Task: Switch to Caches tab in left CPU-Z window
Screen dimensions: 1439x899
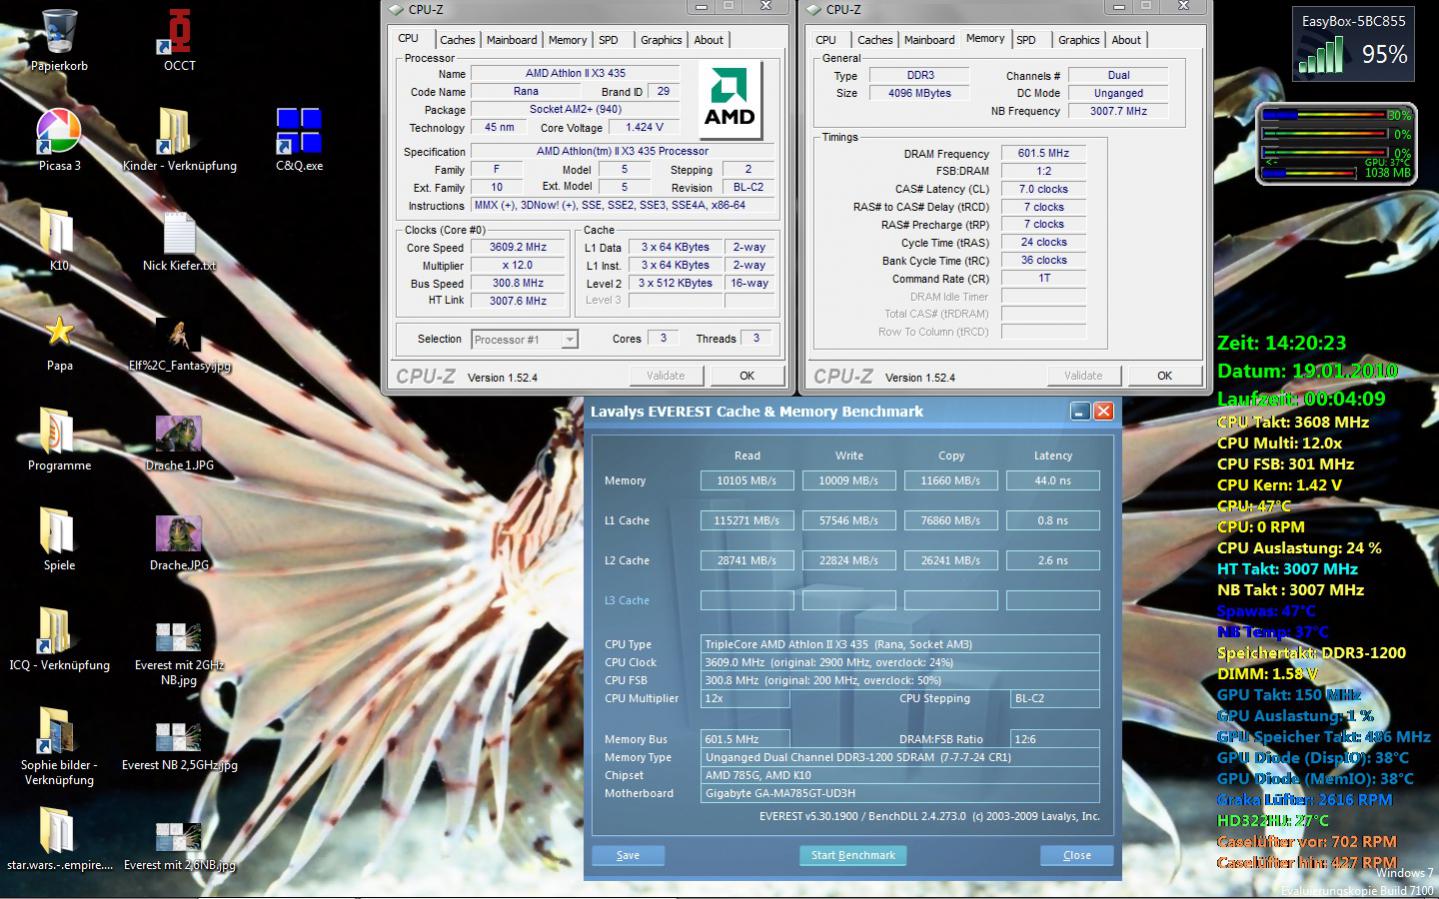Action: [457, 40]
